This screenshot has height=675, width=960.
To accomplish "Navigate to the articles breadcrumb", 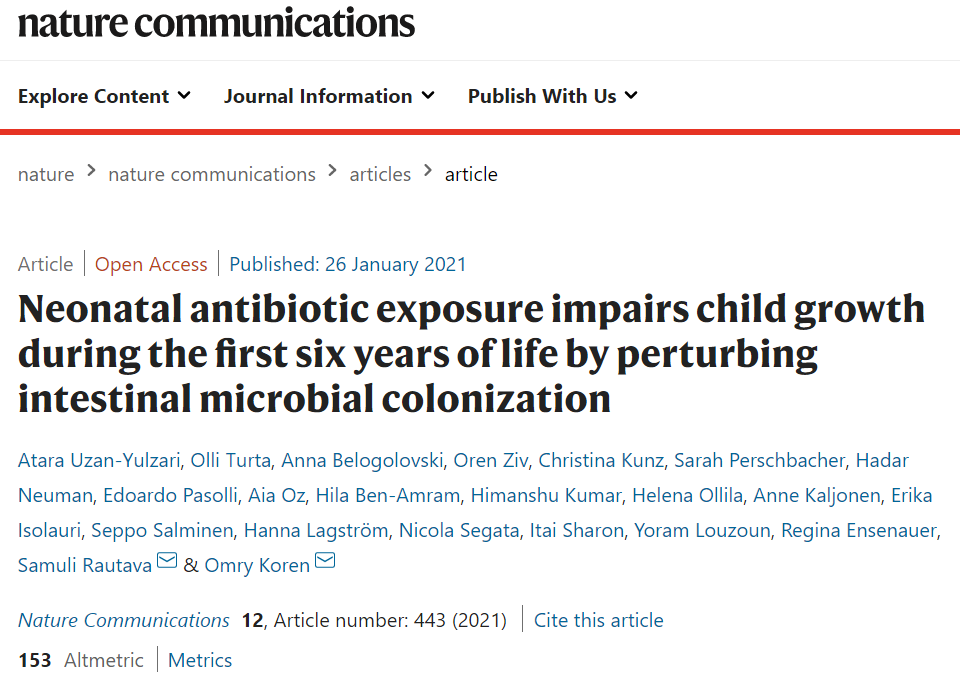I will pyautogui.click(x=380, y=175).
